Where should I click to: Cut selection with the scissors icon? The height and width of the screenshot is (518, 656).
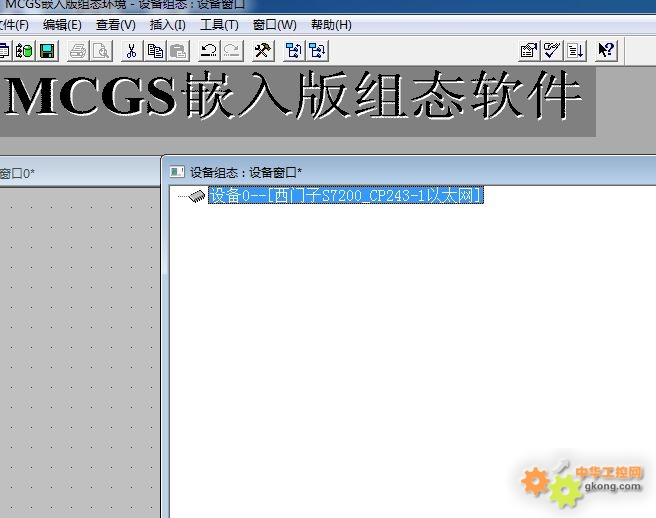click(x=132, y=51)
